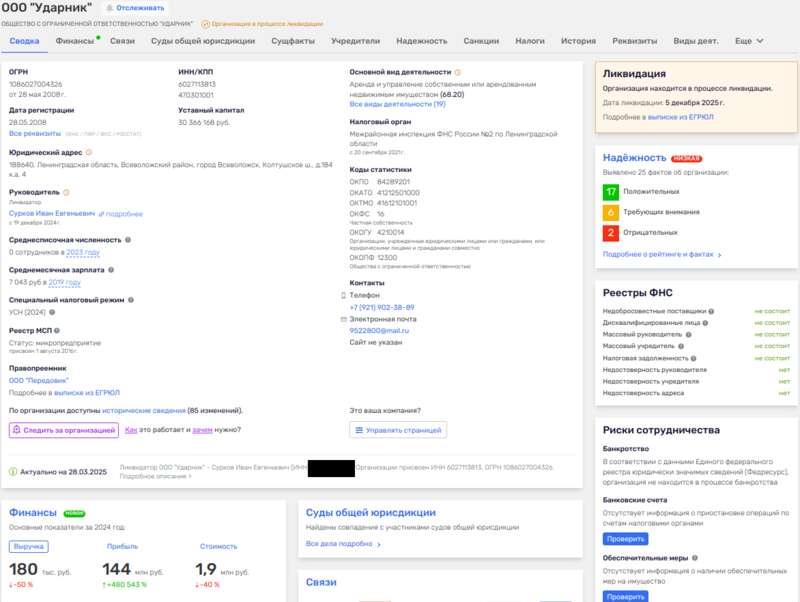Open the Реквизиты tab
800x602 pixels.
coord(635,41)
